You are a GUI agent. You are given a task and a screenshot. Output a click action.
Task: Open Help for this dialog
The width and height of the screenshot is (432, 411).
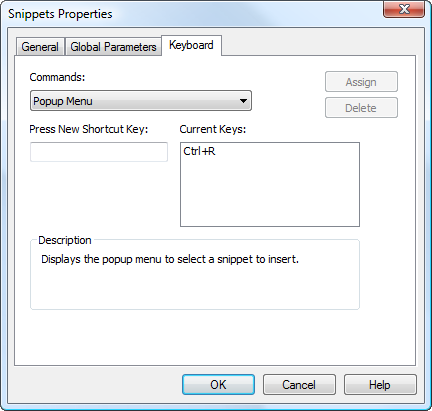[x=380, y=385]
